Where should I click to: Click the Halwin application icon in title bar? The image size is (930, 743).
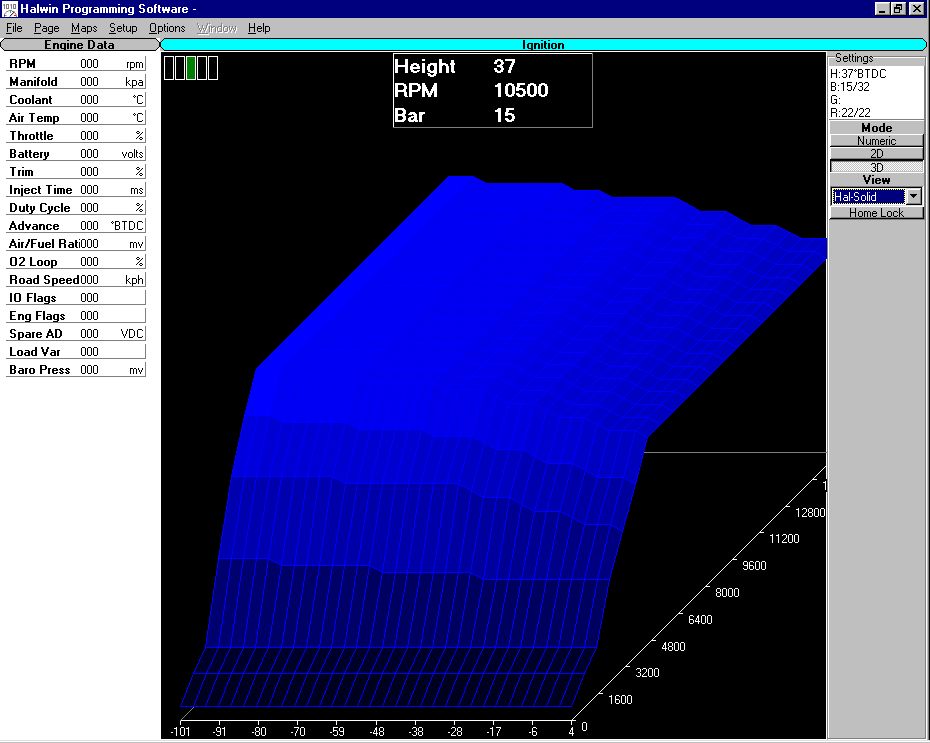click(x=9, y=9)
